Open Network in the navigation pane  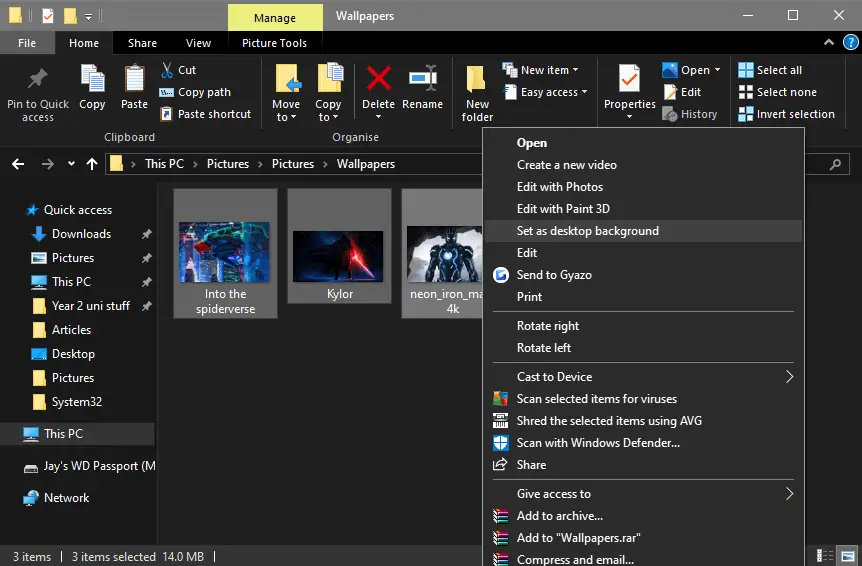56,498
